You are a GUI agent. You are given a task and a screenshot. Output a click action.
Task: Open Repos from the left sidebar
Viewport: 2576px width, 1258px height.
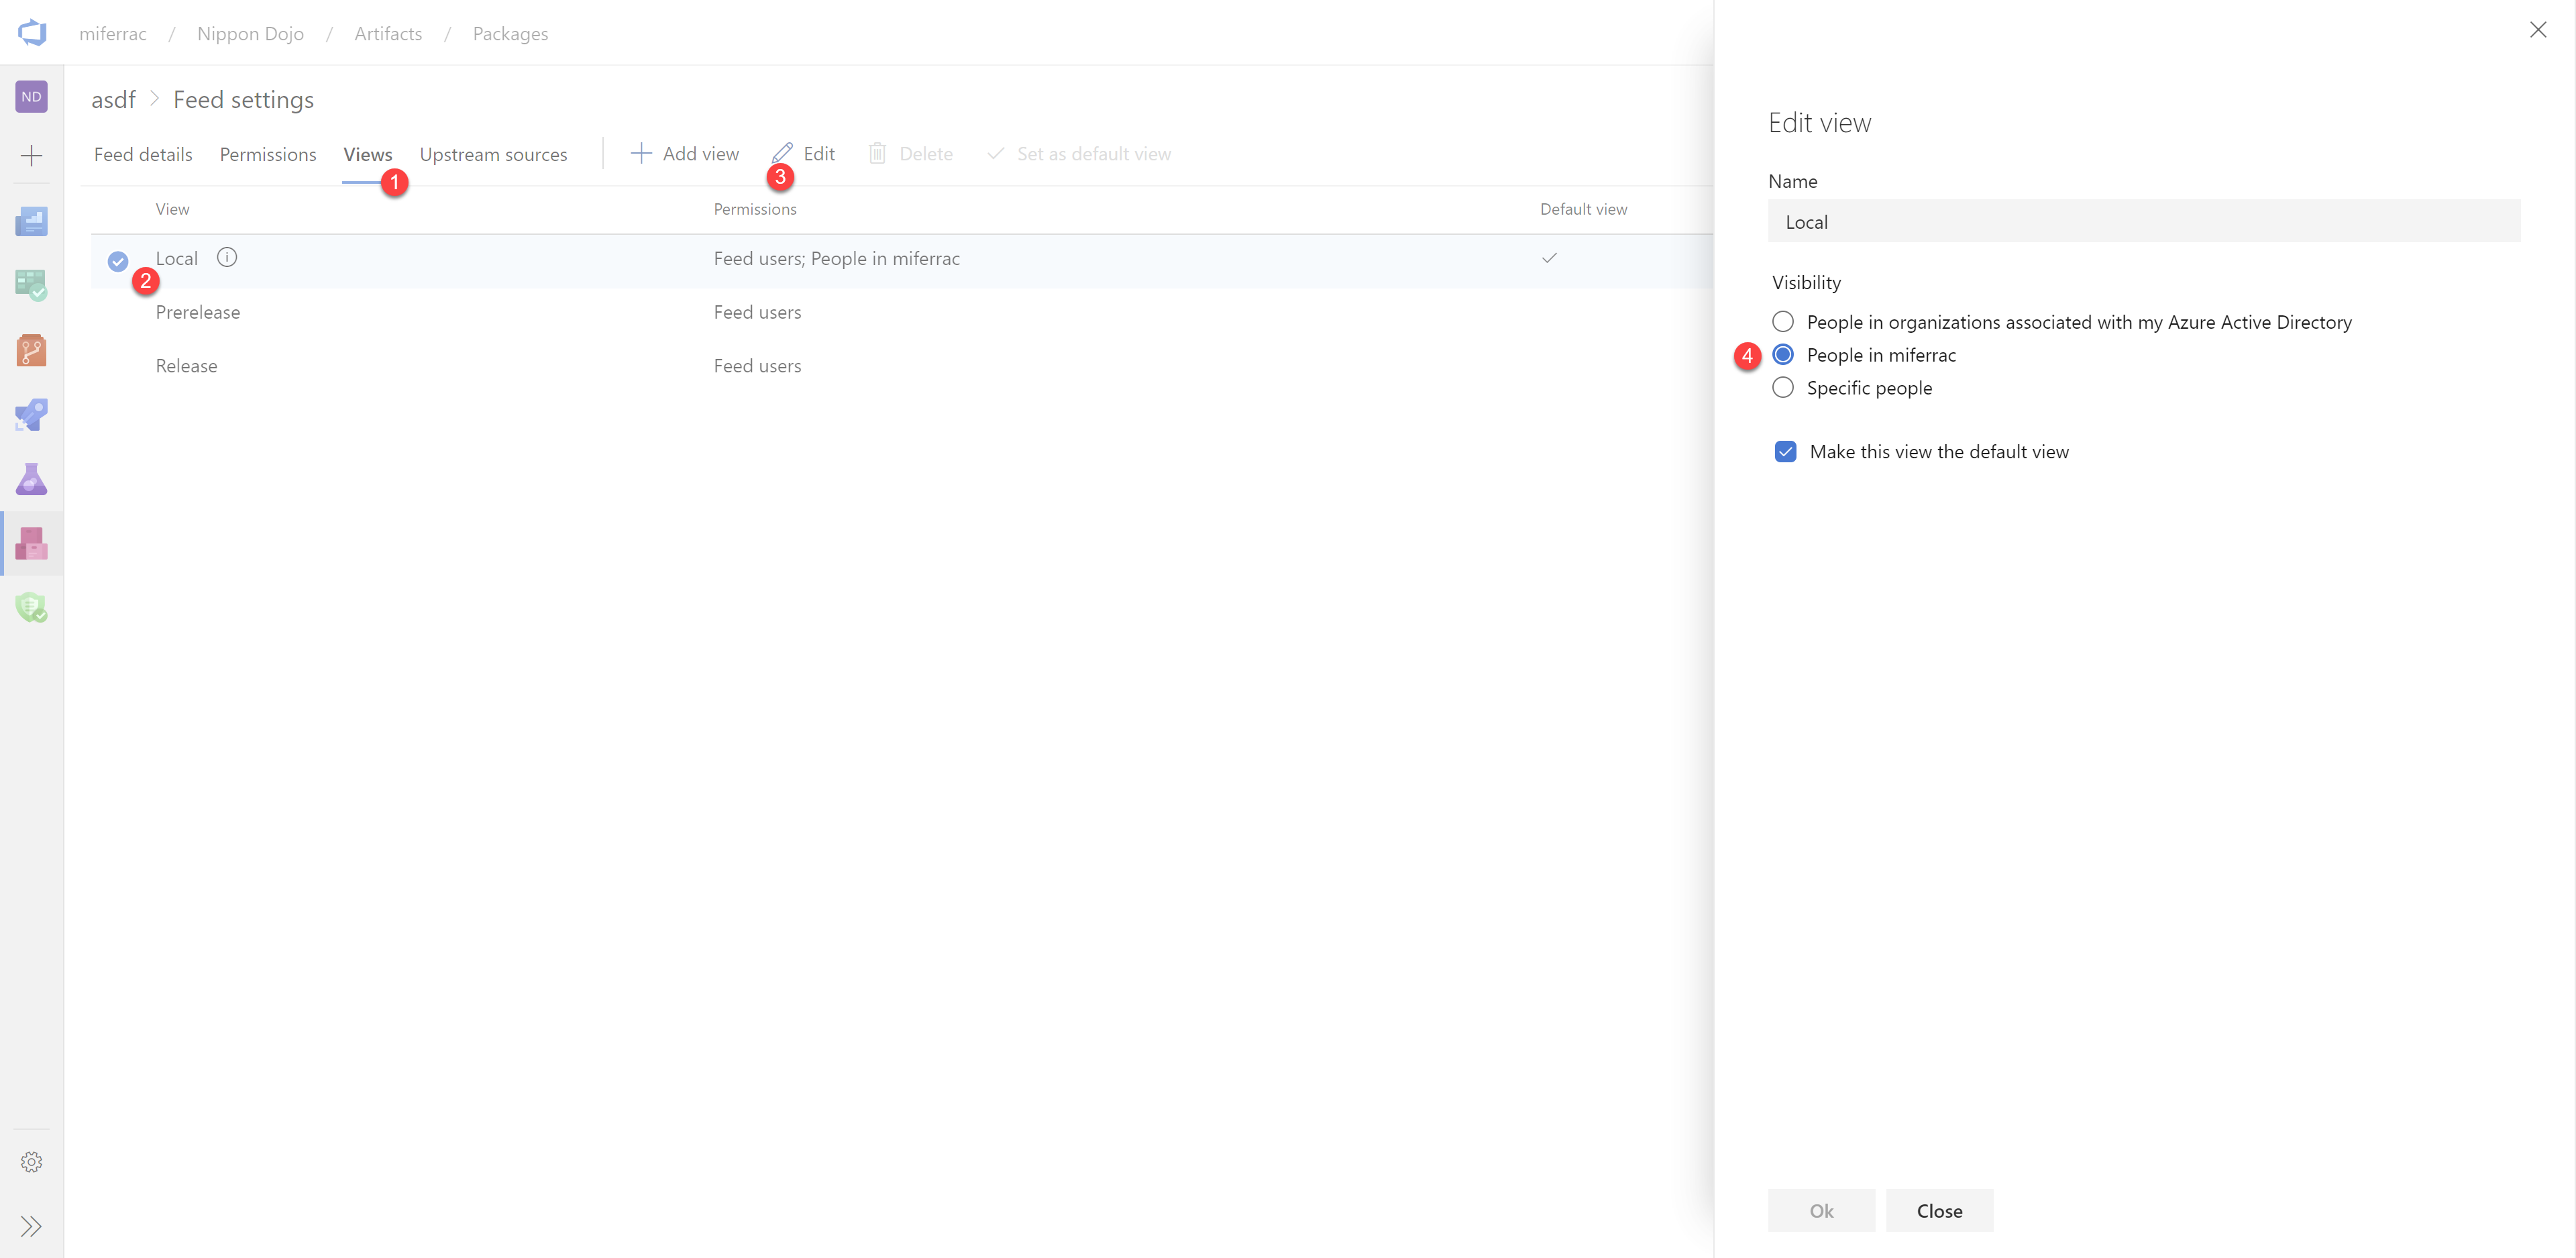point(31,350)
